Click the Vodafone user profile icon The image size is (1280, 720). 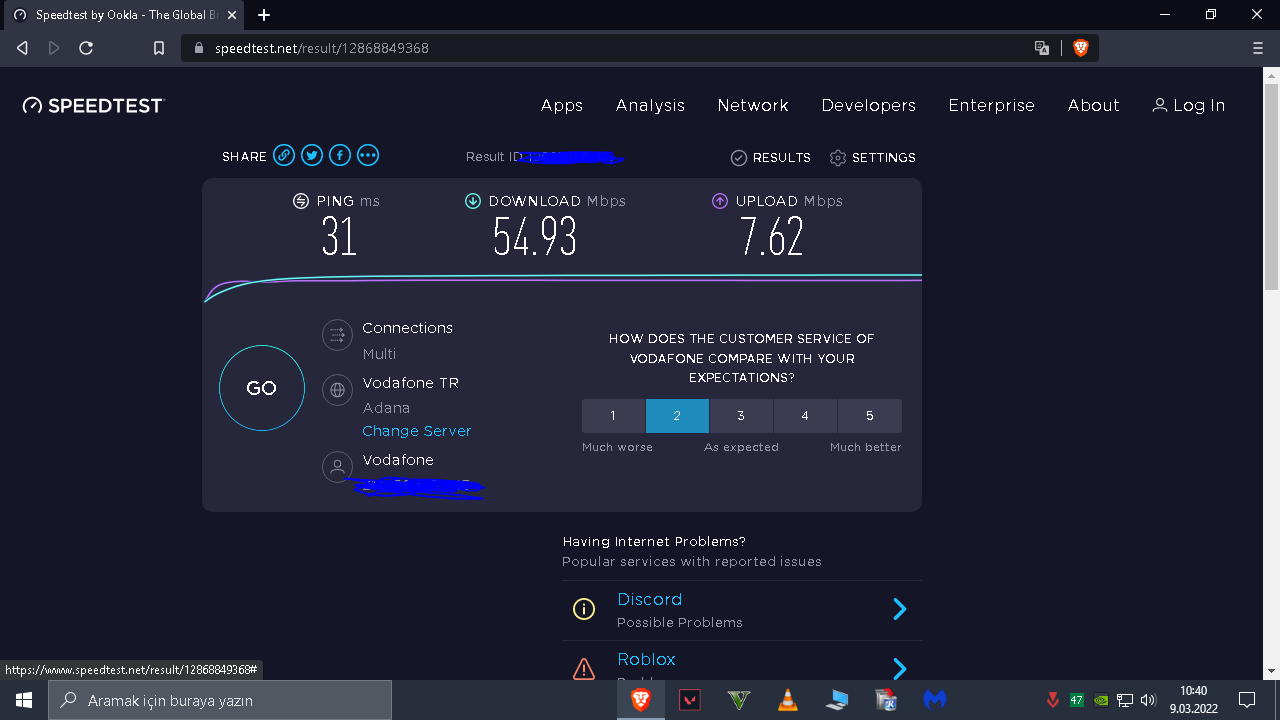click(x=338, y=467)
